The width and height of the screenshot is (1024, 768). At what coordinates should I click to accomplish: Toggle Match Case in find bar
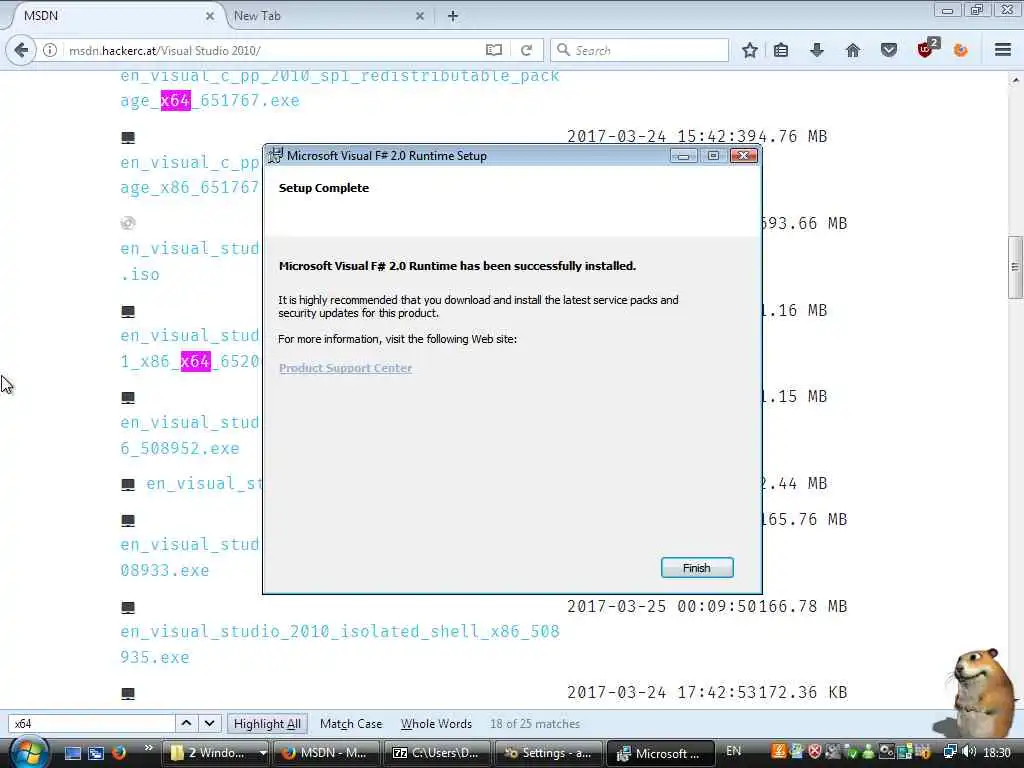click(x=351, y=724)
